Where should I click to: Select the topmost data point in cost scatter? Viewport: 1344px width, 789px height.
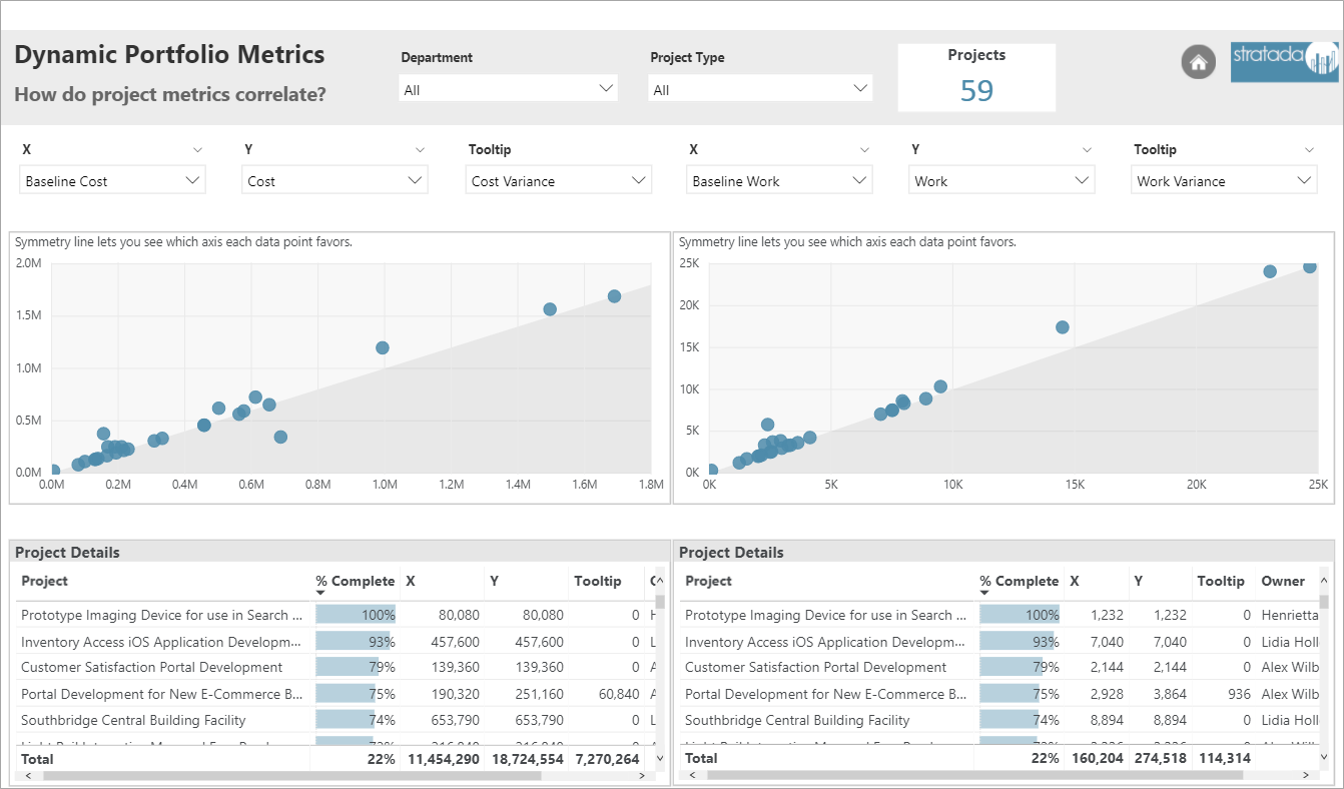coord(614,296)
